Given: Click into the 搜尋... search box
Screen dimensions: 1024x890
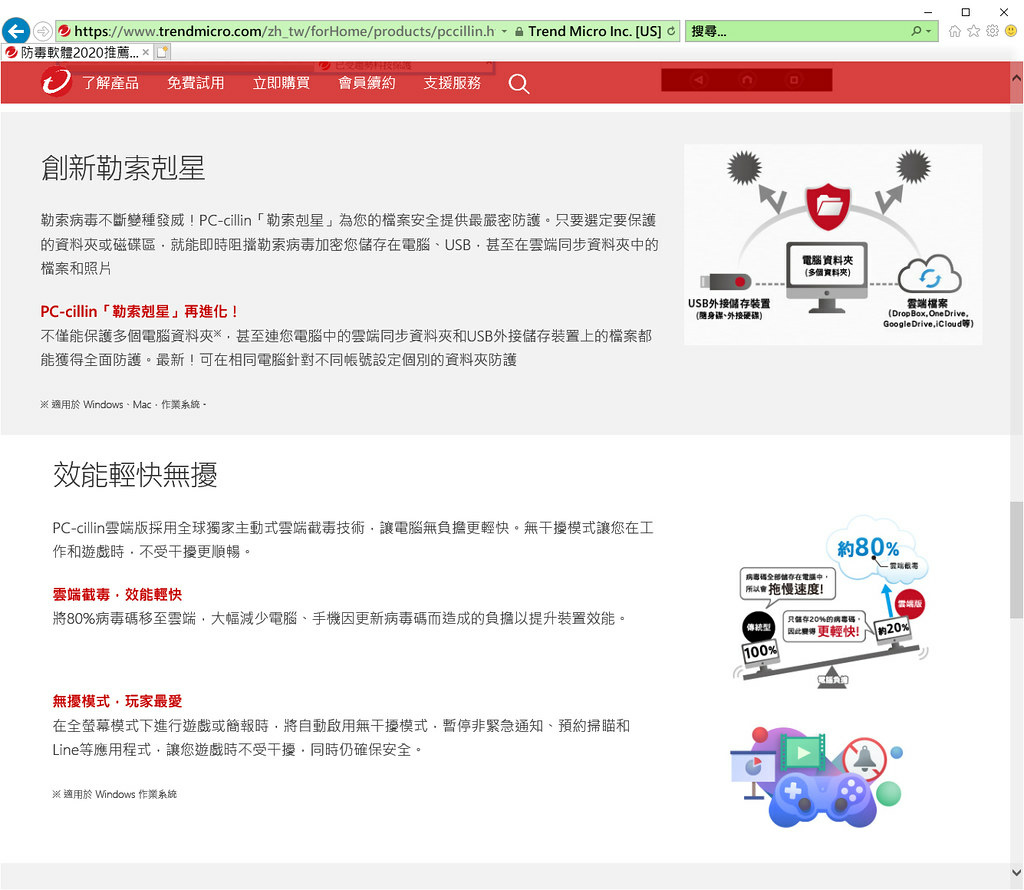Looking at the screenshot, I should tap(797, 31).
